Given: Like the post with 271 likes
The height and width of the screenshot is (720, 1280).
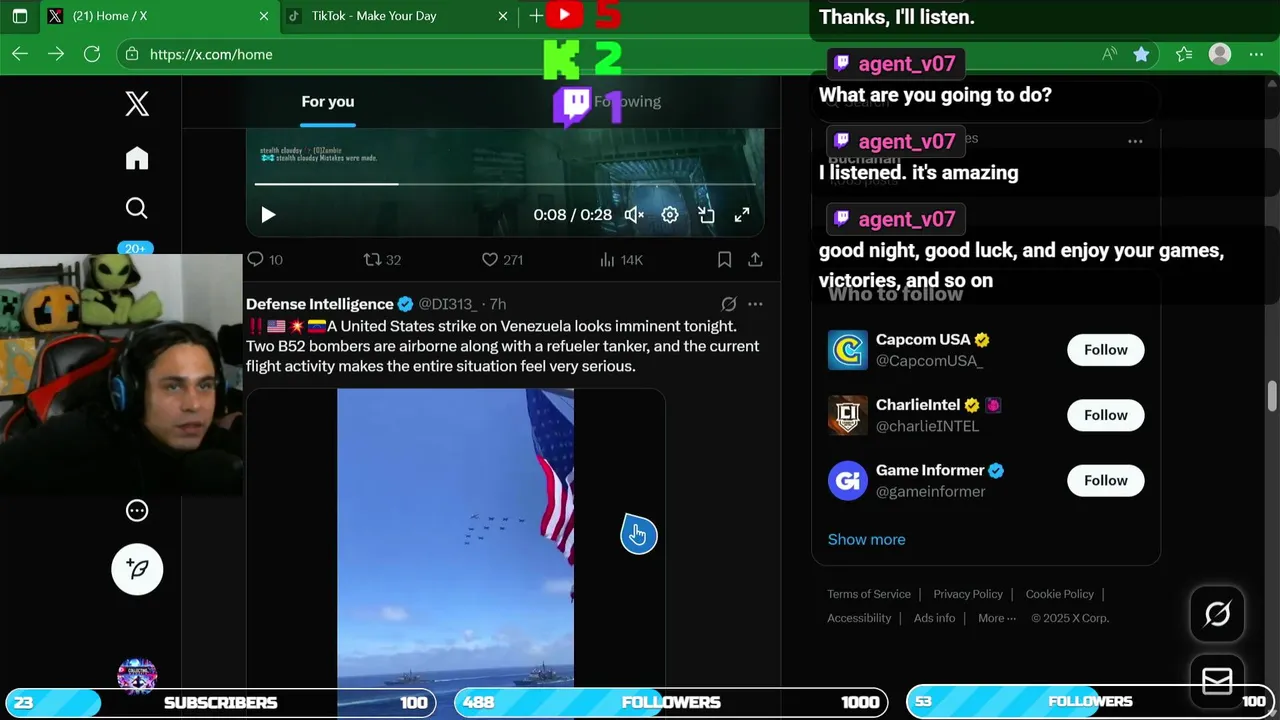Looking at the screenshot, I should [x=502, y=260].
